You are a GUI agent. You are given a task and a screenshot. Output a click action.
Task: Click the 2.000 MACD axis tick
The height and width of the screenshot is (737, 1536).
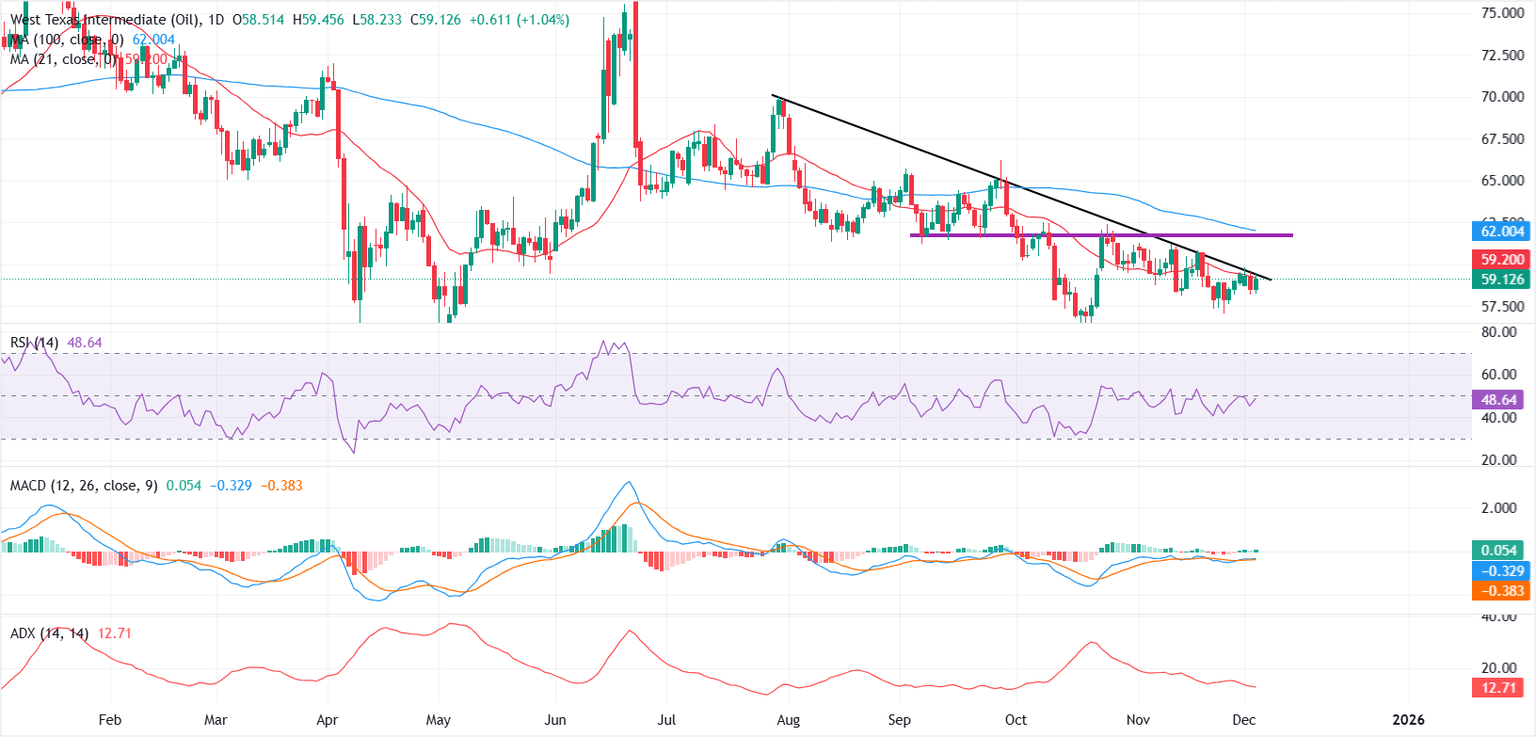coord(1500,508)
